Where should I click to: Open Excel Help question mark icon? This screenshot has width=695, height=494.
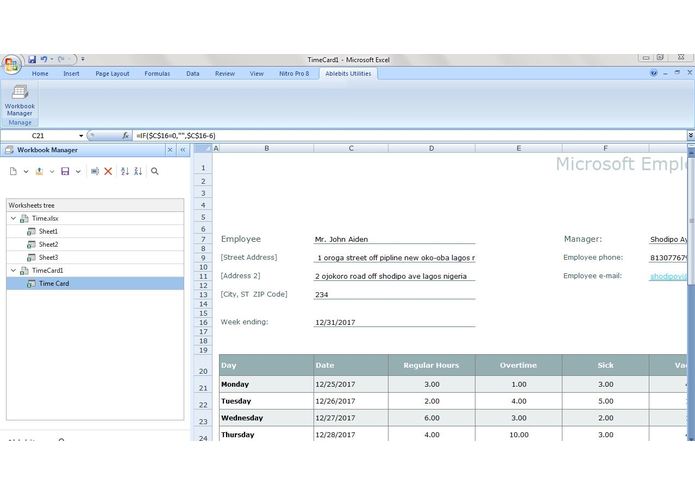pyautogui.click(x=654, y=73)
